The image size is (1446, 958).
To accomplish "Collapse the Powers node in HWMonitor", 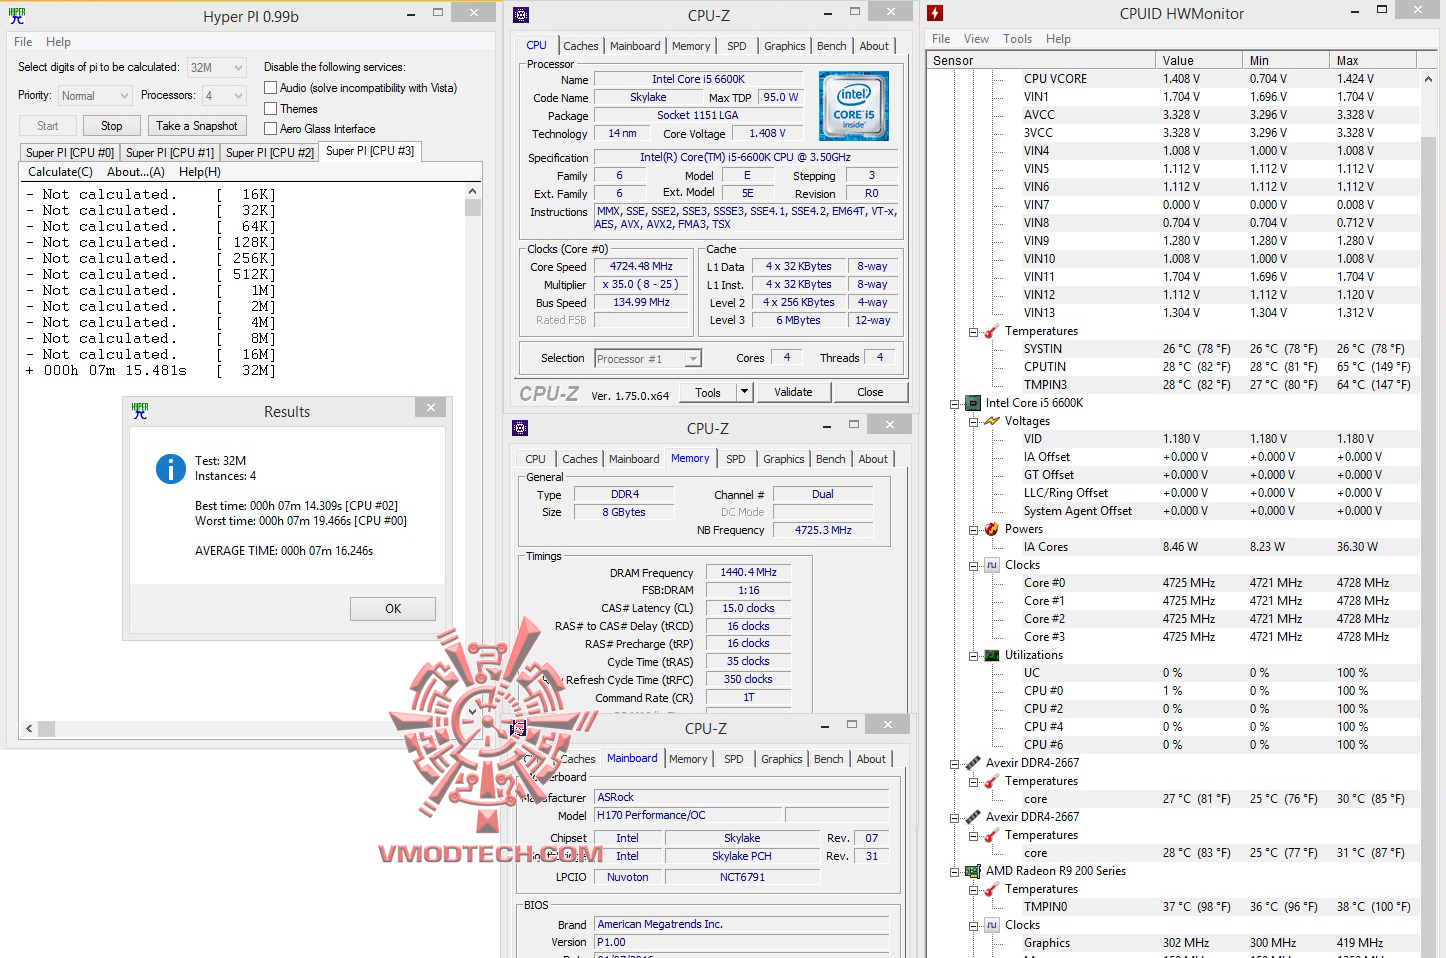I will point(973,530).
